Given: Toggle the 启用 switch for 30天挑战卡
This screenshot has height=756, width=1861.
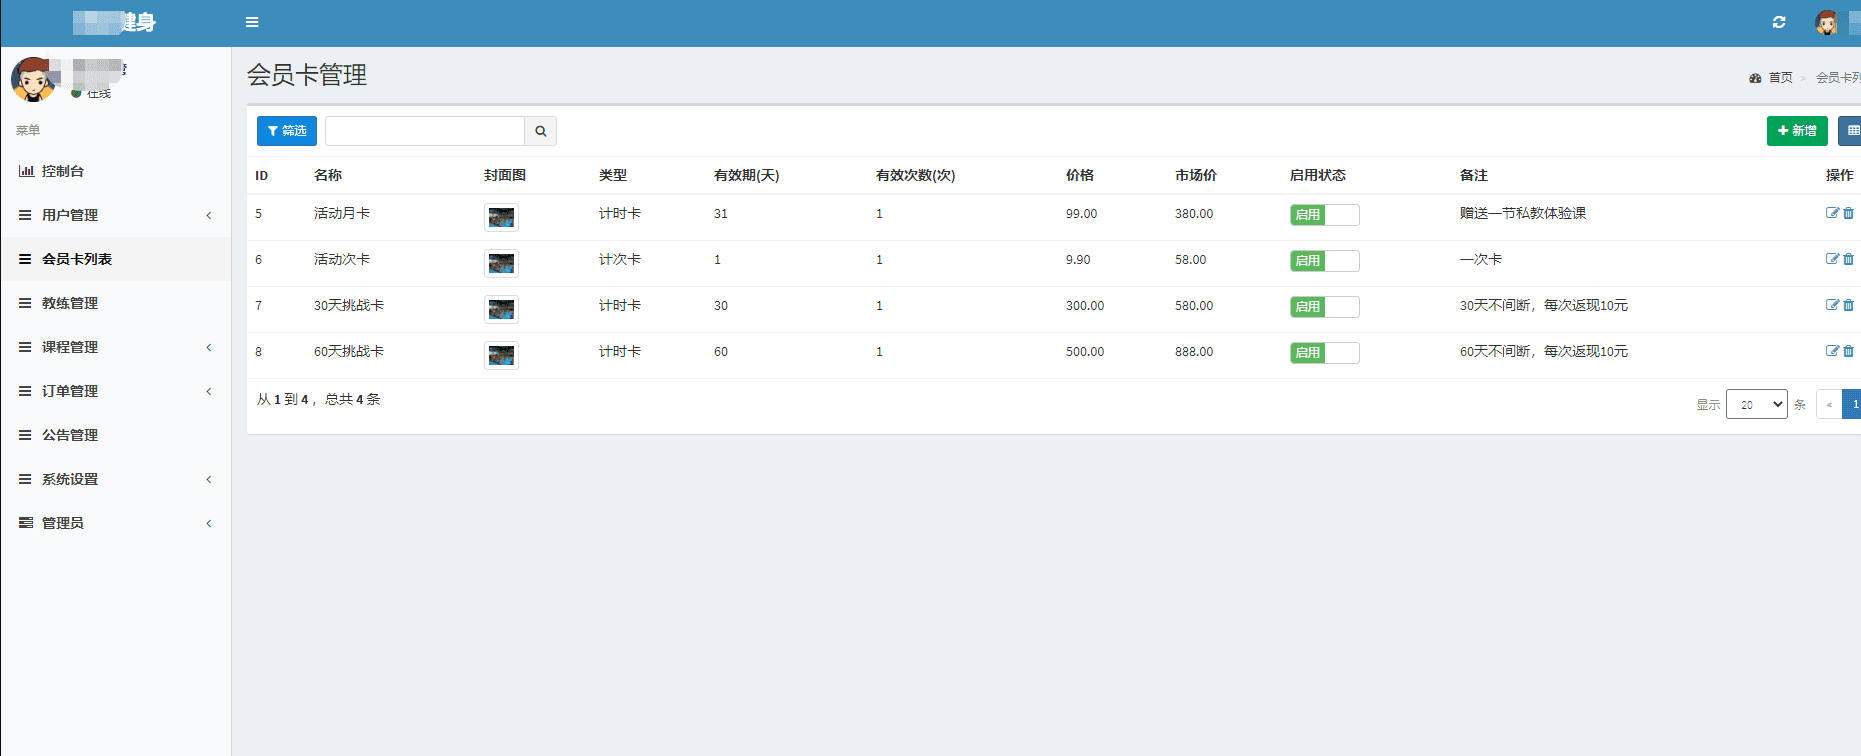Looking at the screenshot, I should click(1325, 307).
